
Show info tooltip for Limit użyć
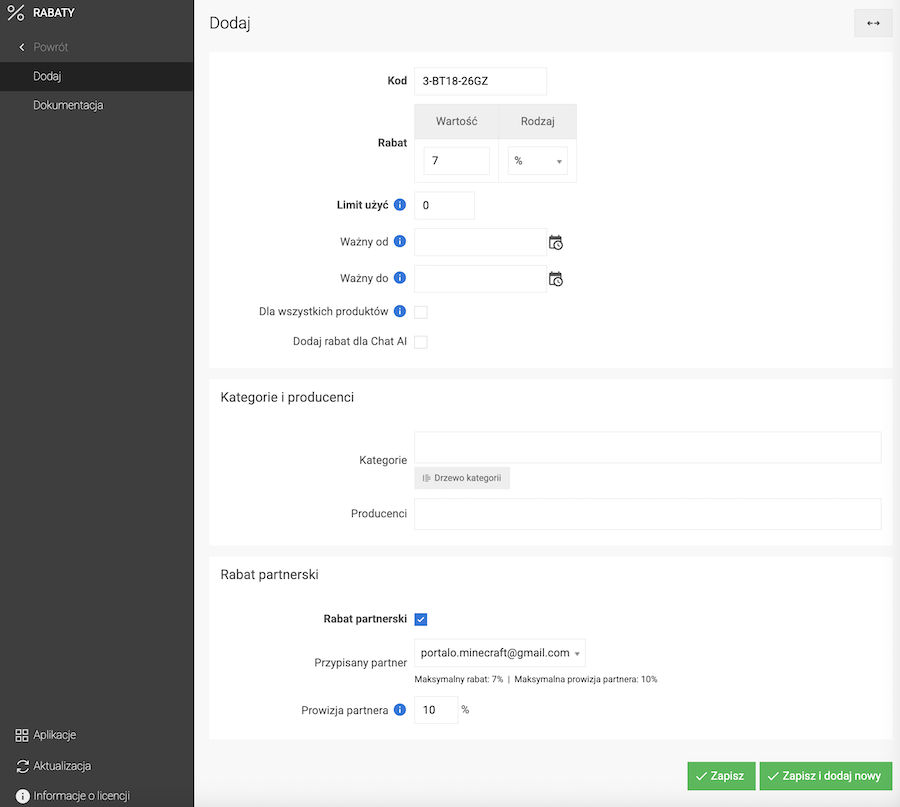click(400, 205)
